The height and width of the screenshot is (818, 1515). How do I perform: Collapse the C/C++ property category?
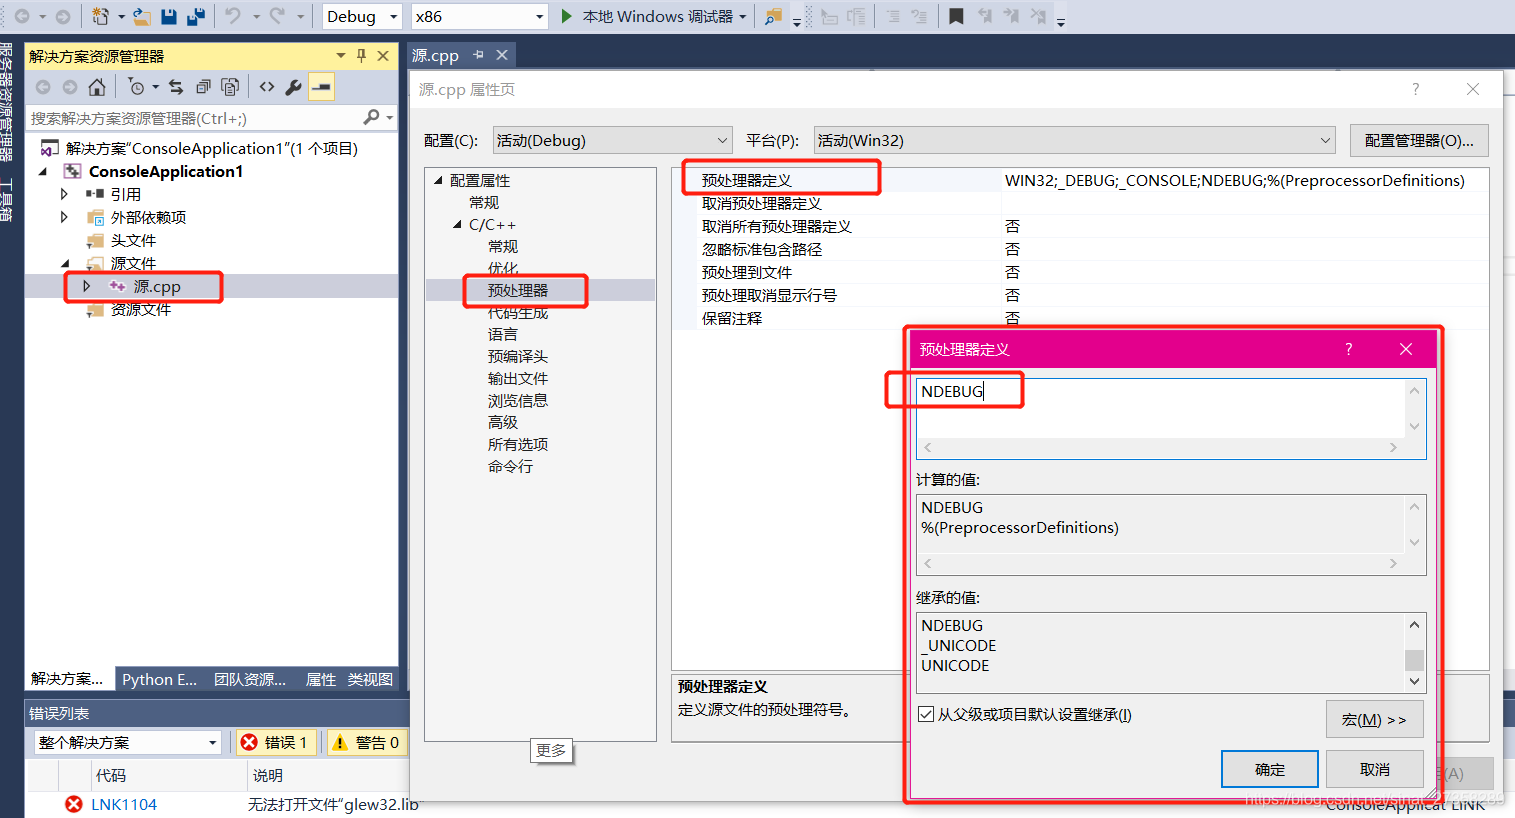457,225
